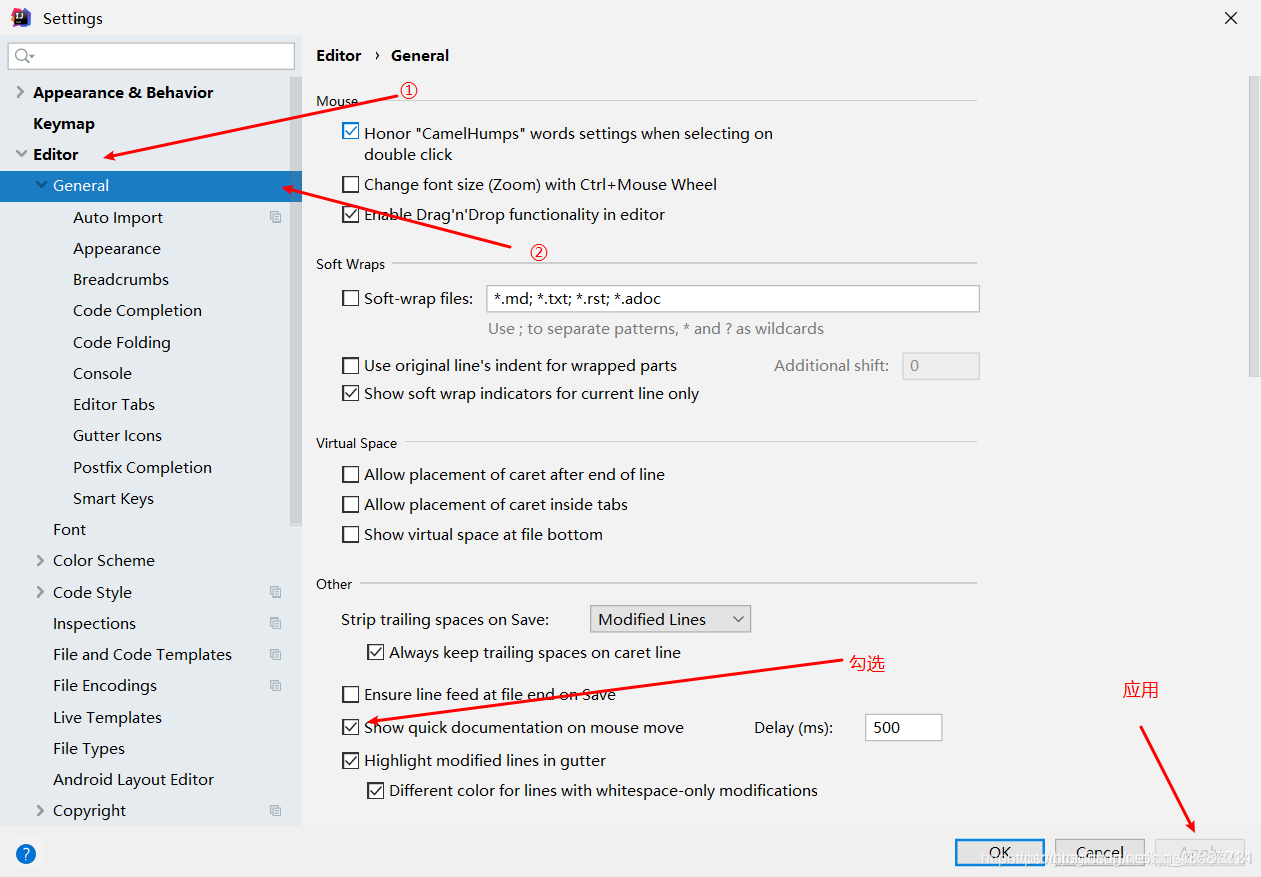Open Font settings page
The height and width of the screenshot is (877, 1261).
(x=70, y=529)
